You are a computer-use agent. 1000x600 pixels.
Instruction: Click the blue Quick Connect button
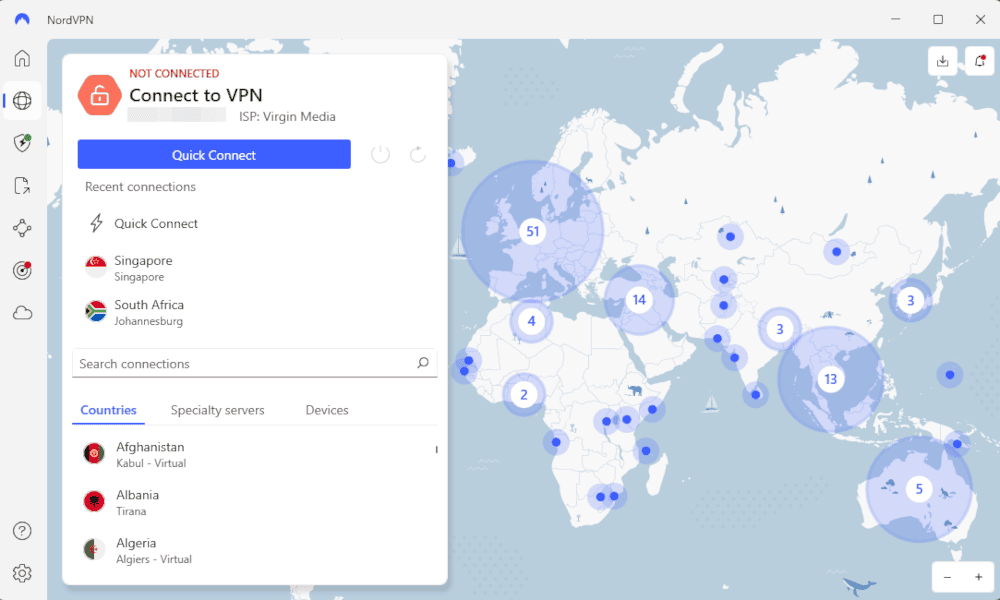tap(214, 154)
